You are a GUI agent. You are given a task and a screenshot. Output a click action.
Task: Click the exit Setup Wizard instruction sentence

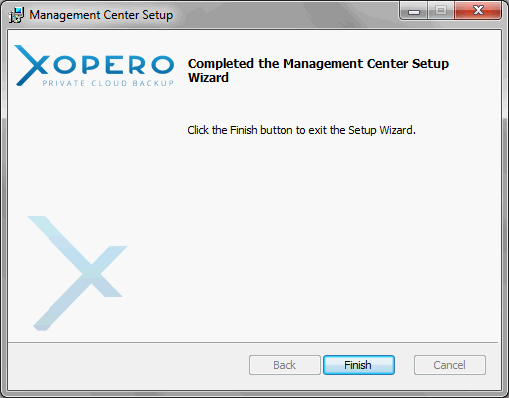(x=301, y=130)
